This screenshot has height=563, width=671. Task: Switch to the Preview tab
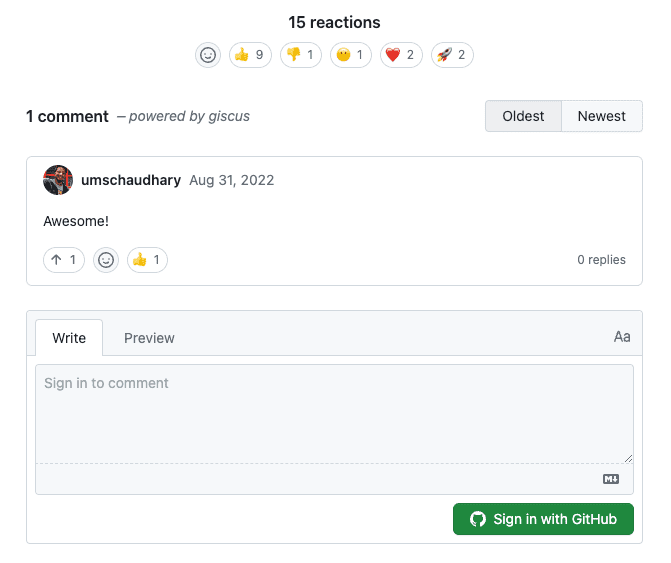click(x=149, y=338)
